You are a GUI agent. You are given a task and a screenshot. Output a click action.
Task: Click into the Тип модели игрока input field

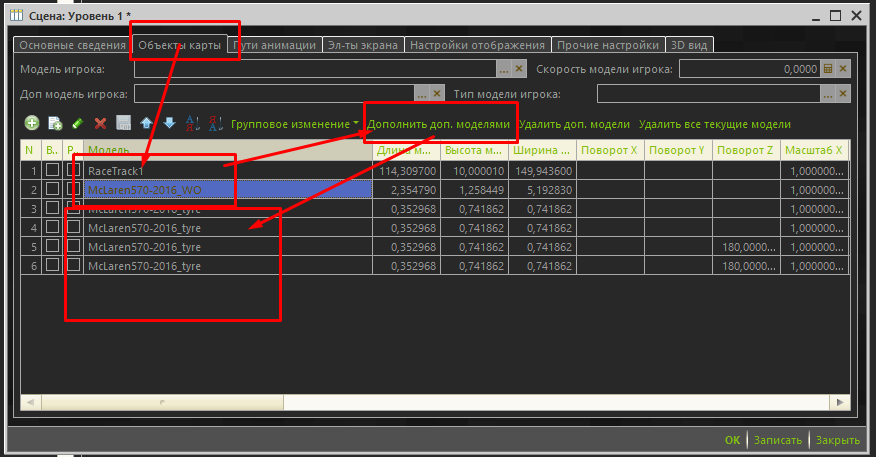tap(708, 93)
